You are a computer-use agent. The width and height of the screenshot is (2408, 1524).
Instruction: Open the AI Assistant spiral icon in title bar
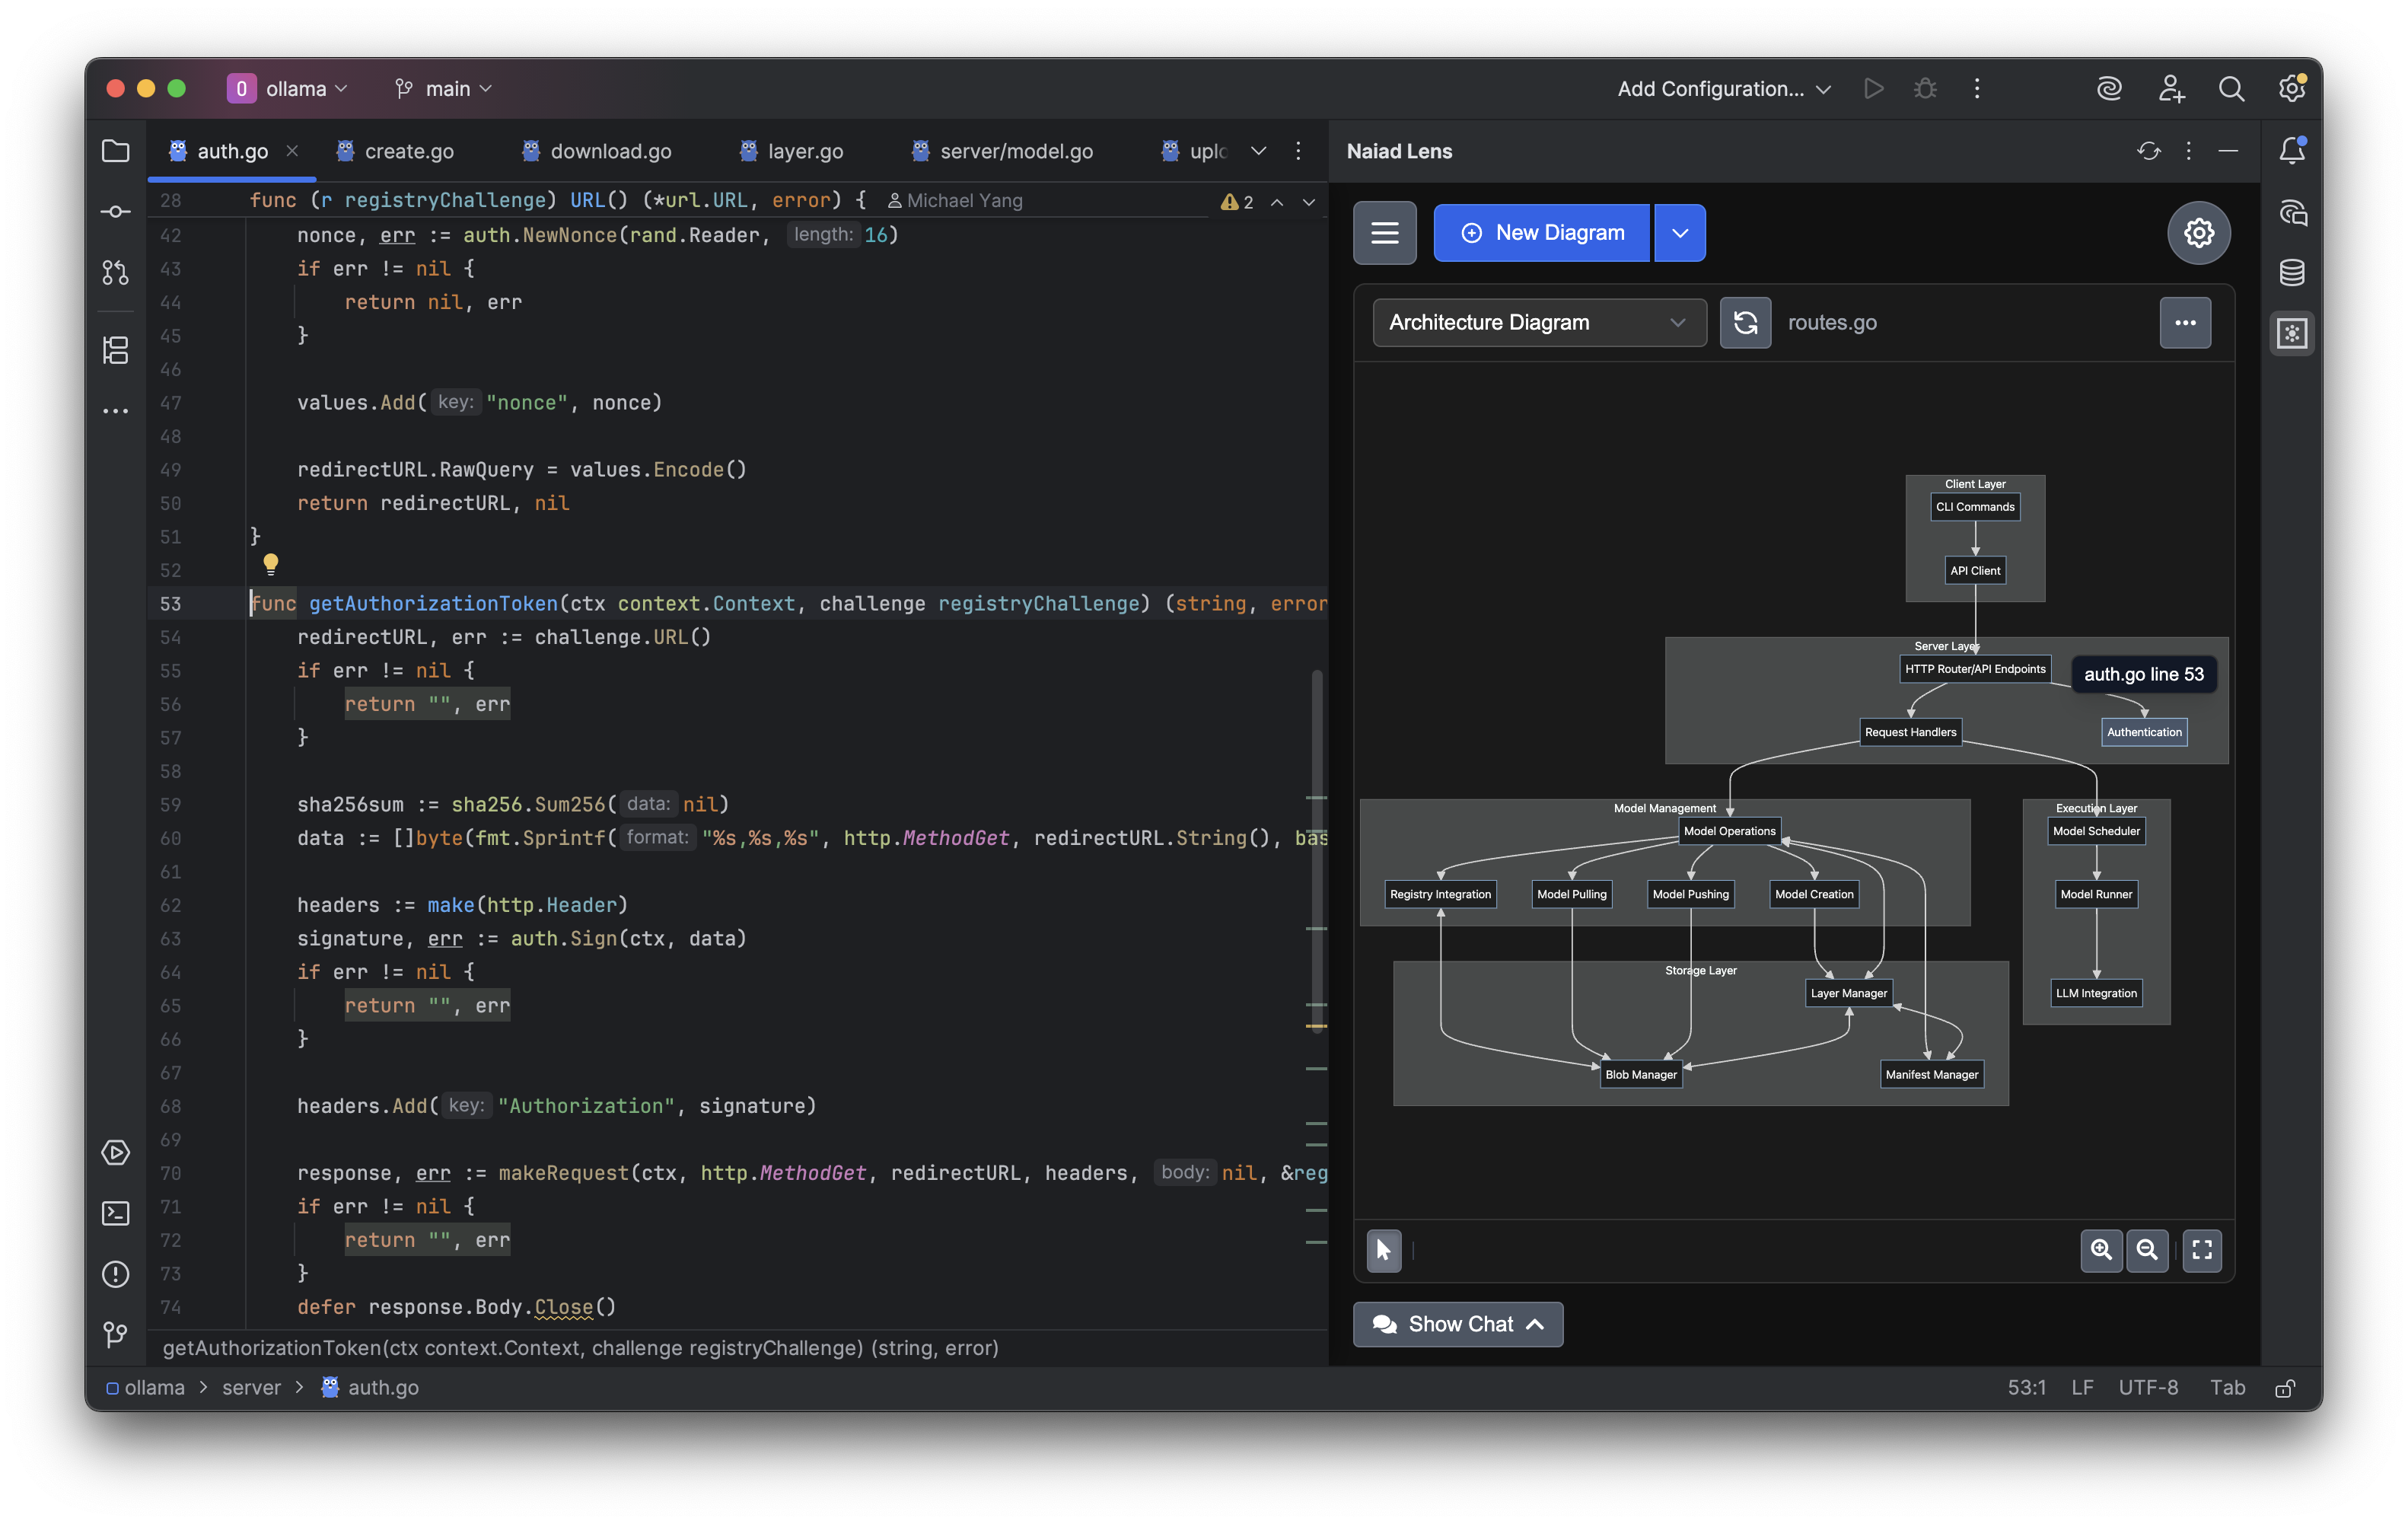point(2109,89)
